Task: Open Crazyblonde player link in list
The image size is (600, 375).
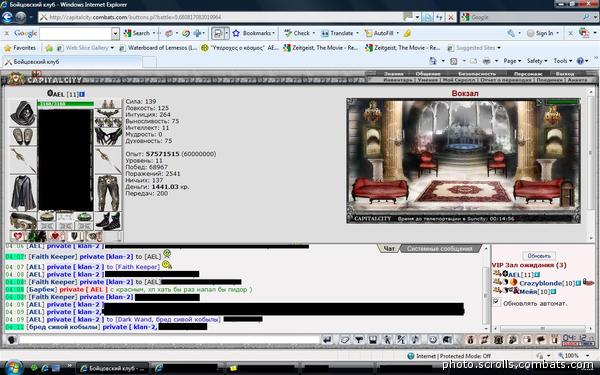Action: tap(541, 283)
